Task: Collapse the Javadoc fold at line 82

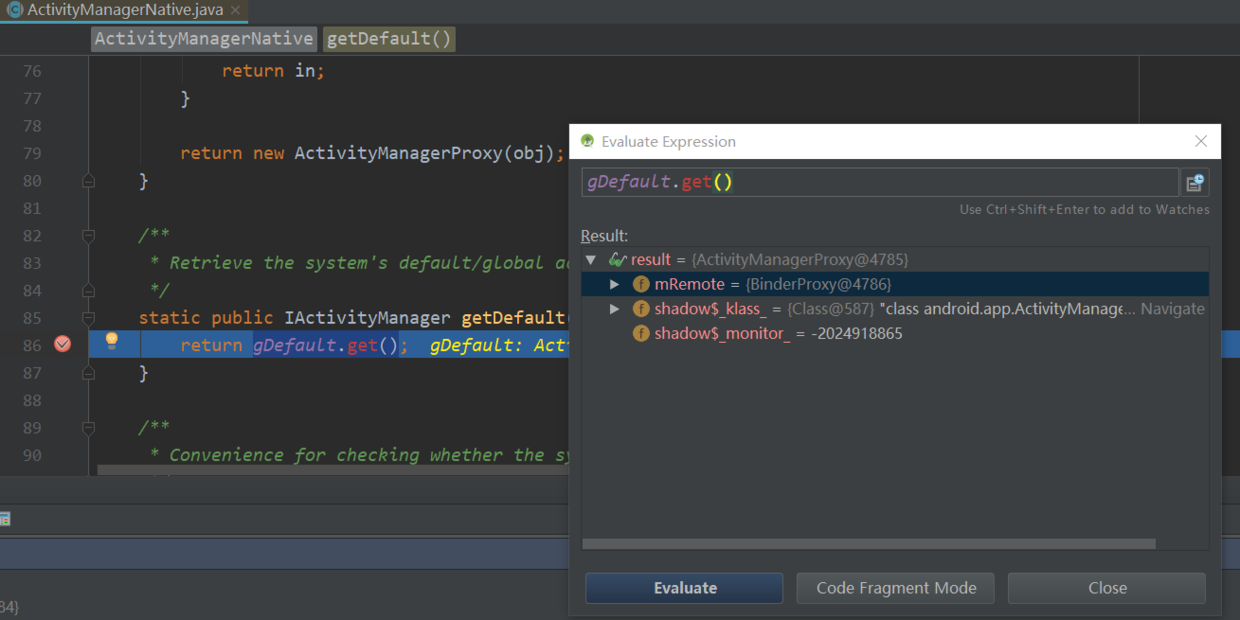Action: tap(88, 236)
